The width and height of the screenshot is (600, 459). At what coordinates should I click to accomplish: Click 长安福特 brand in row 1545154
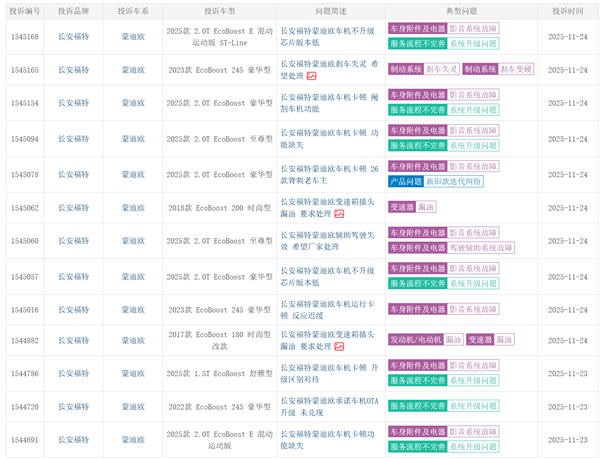pos(73,103)
